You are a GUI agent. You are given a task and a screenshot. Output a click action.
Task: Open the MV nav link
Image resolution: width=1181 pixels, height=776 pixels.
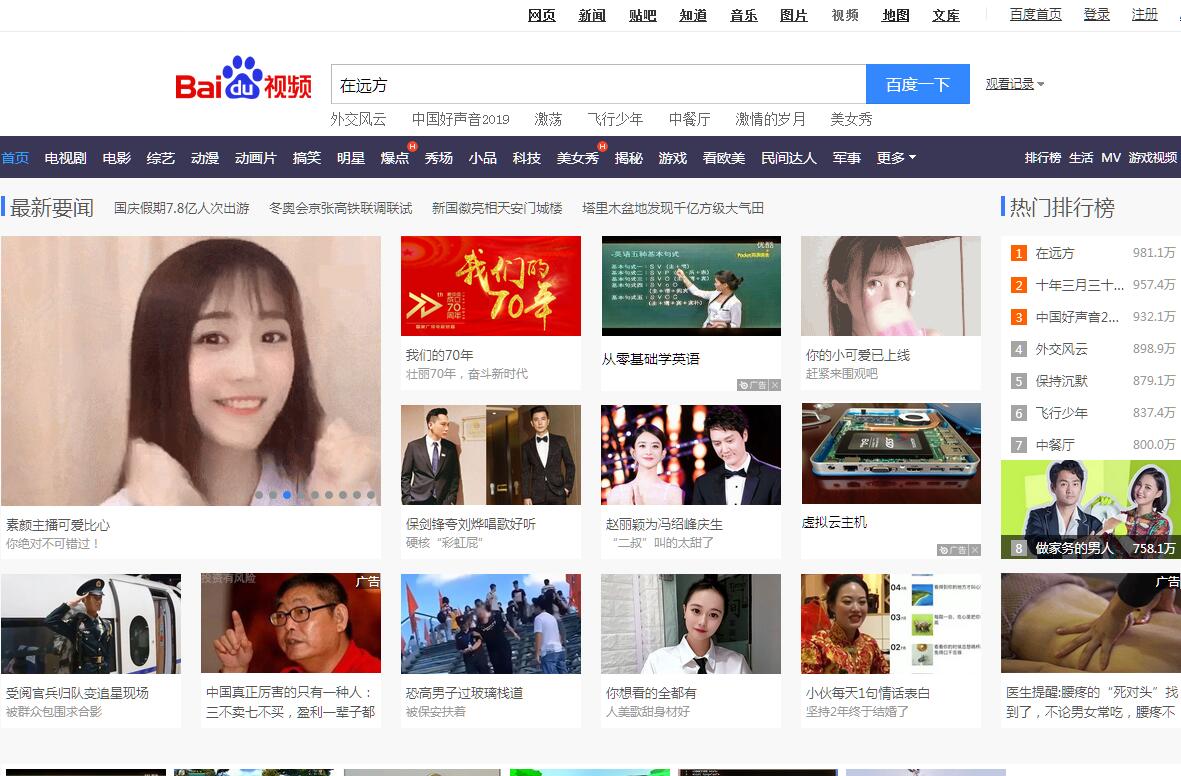1111,157
